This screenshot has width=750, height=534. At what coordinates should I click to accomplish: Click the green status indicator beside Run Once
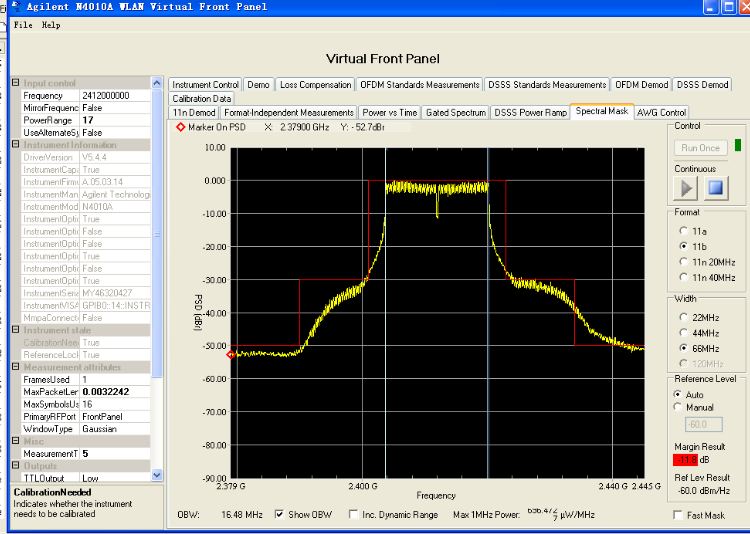pyautogui.click(x=738, y=145)
